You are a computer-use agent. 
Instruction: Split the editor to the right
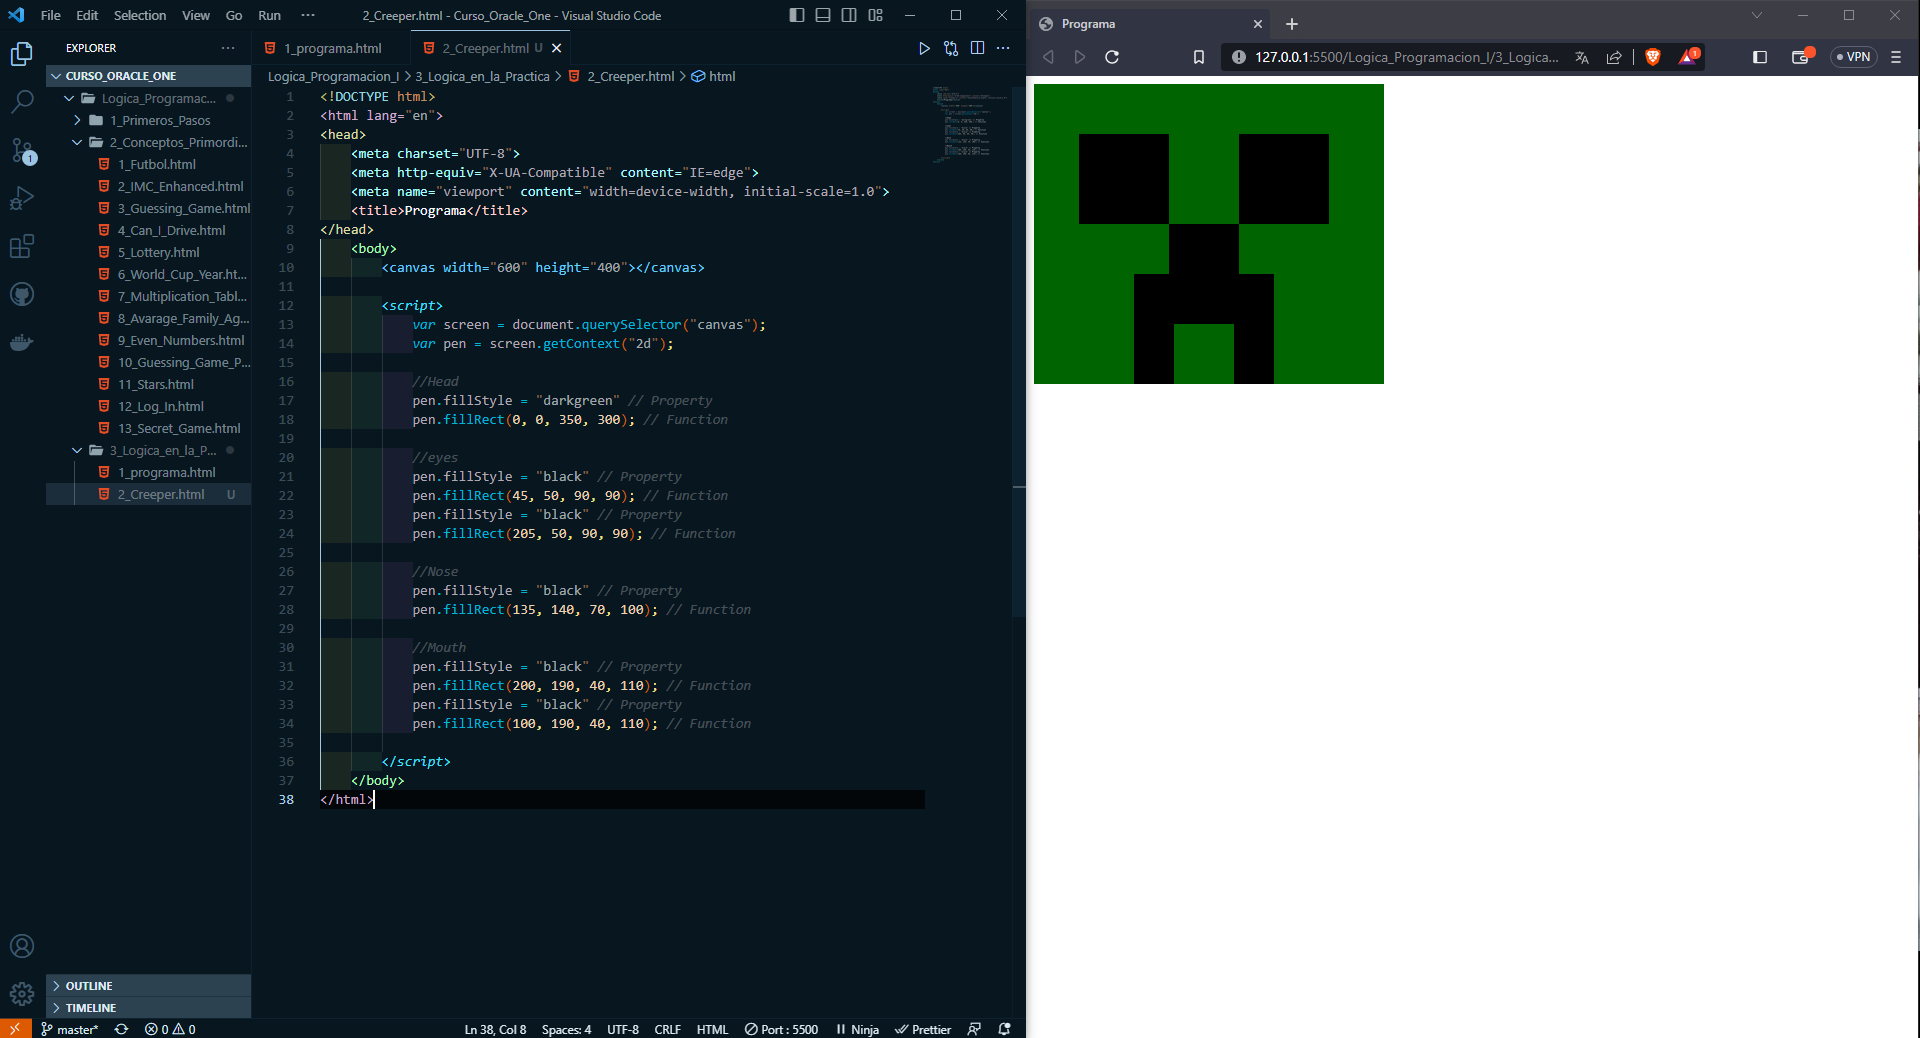[977, 48]
